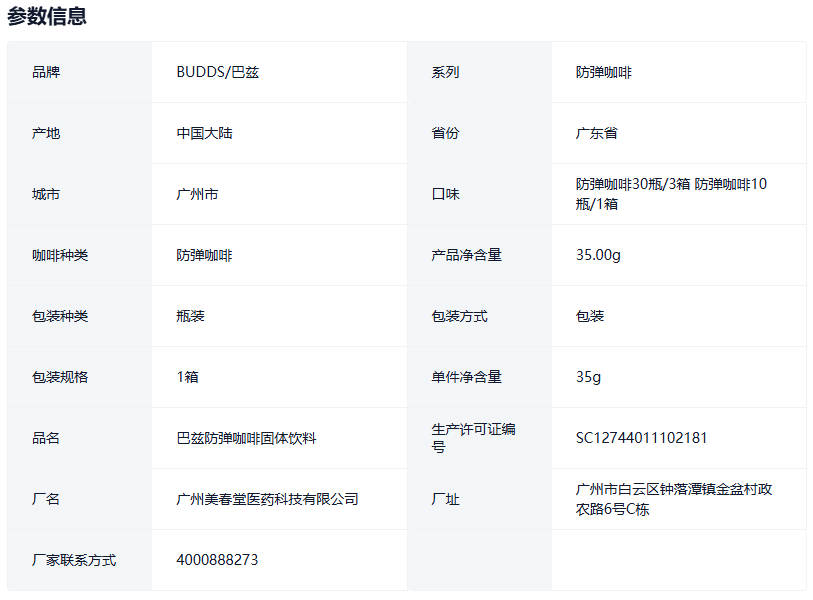The image size is (813, 600).
Task: Click the SC12744011102181 license number
Action: [641, 438]
